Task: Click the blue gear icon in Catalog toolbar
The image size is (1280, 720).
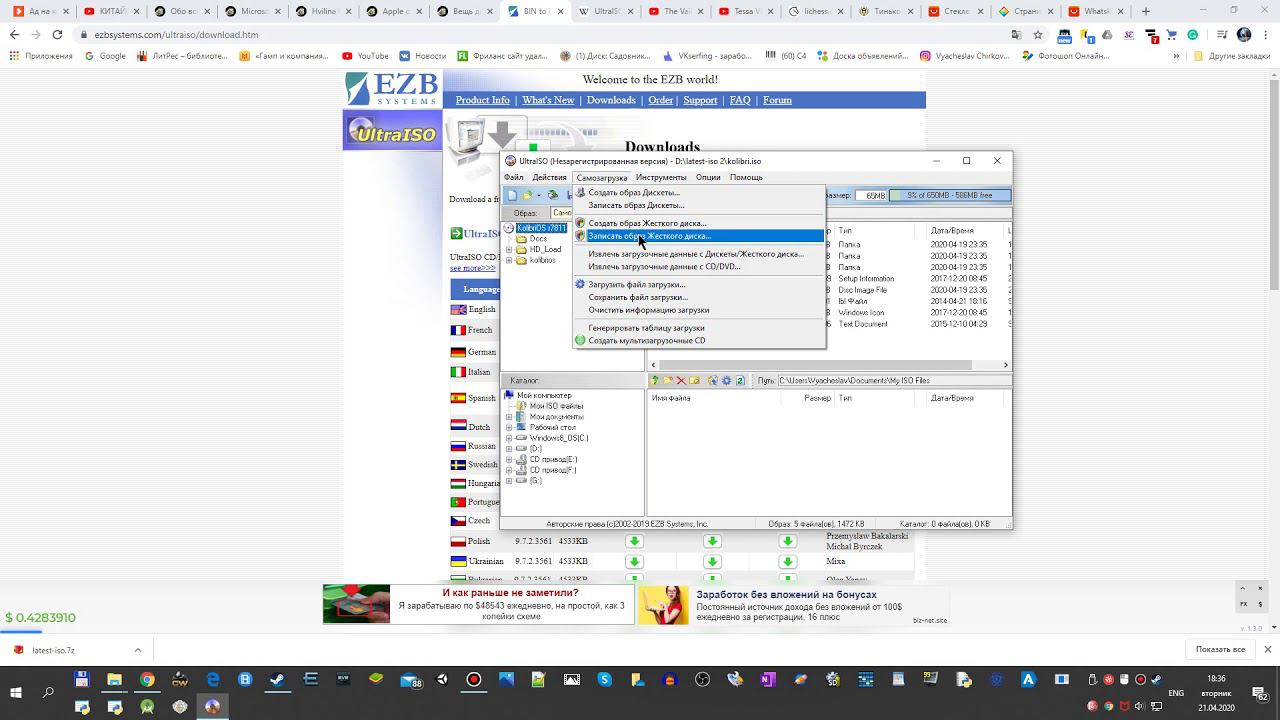Action: click(726, 380)
